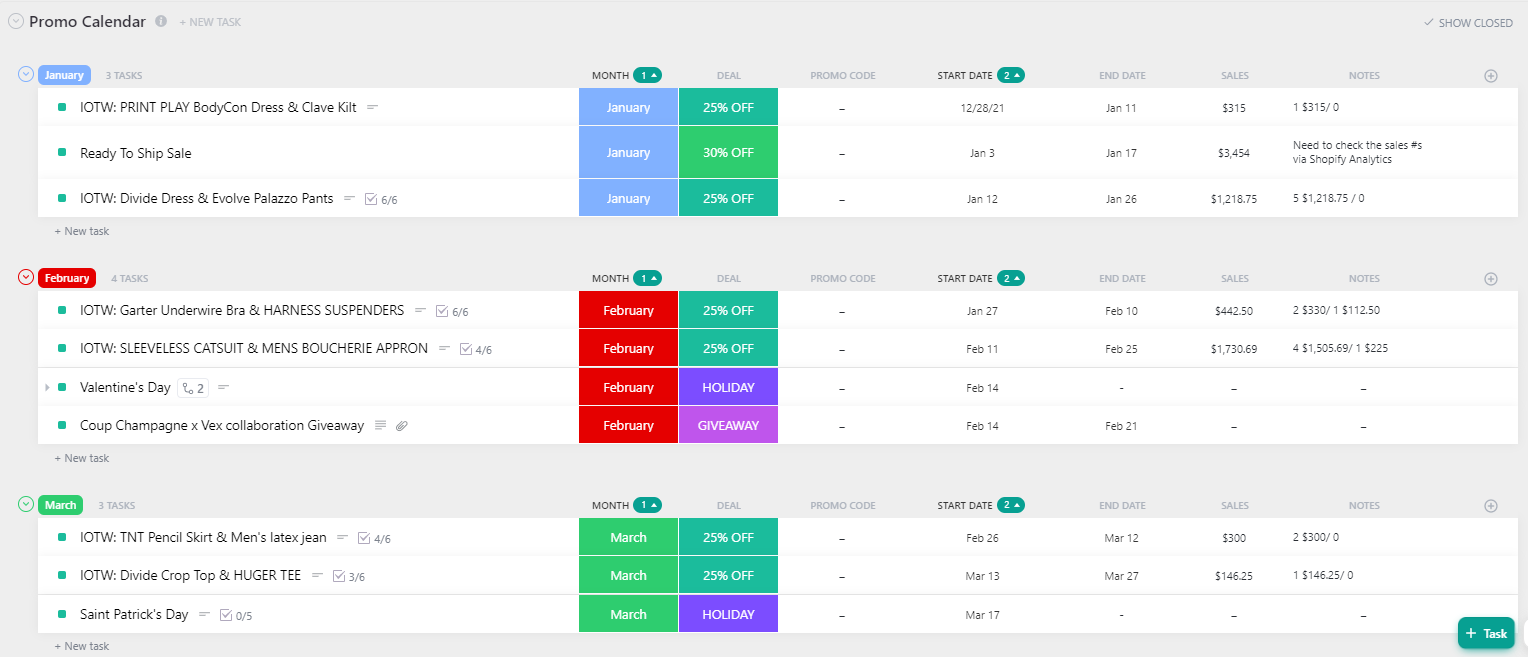The height and width of the screenshot is (657, 1528).
Task: Add a column in the February group
Action: [x=1491, y=278]
